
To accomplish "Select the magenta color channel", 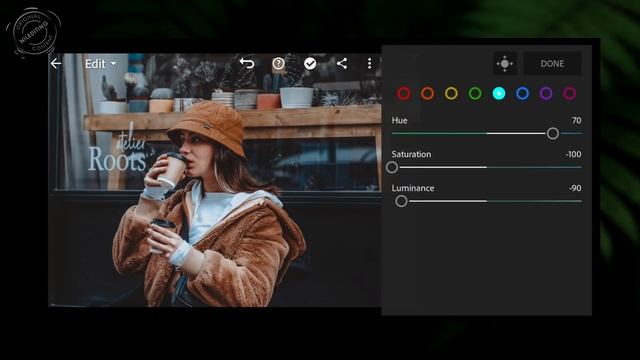I will pyautogui.click(x=570, y=93).
